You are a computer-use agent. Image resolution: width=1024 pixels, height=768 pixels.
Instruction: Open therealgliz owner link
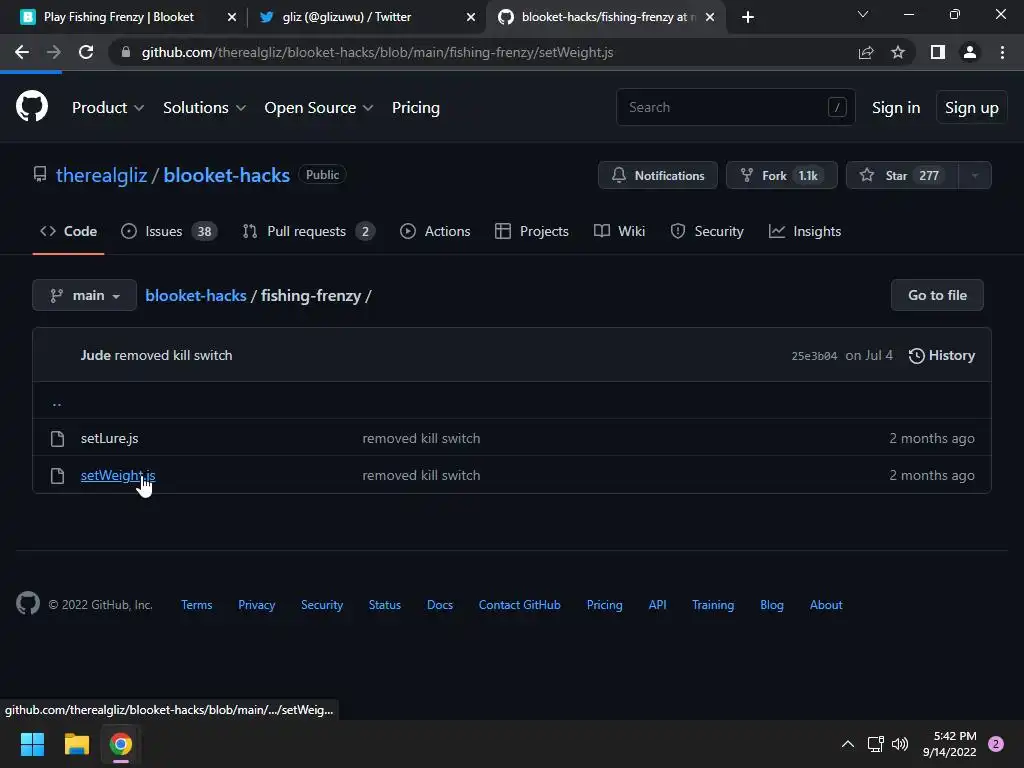pyautogui.click(x=101, y=175)
